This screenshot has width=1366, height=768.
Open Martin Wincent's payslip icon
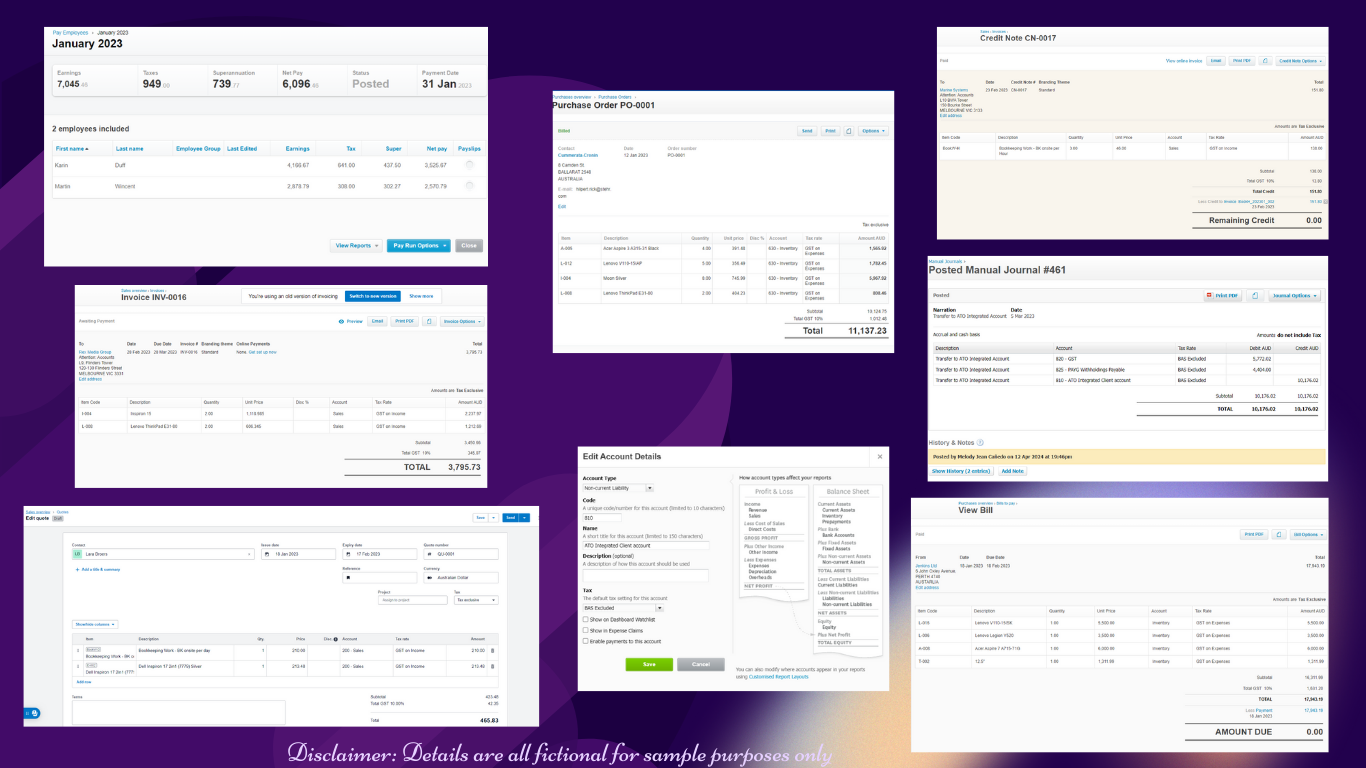[470, 186]
